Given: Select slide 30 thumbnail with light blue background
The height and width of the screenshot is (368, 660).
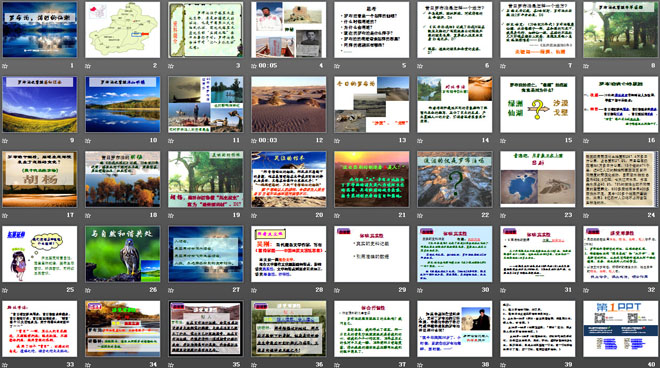Looking at the screenshot, I should [455, 254].
